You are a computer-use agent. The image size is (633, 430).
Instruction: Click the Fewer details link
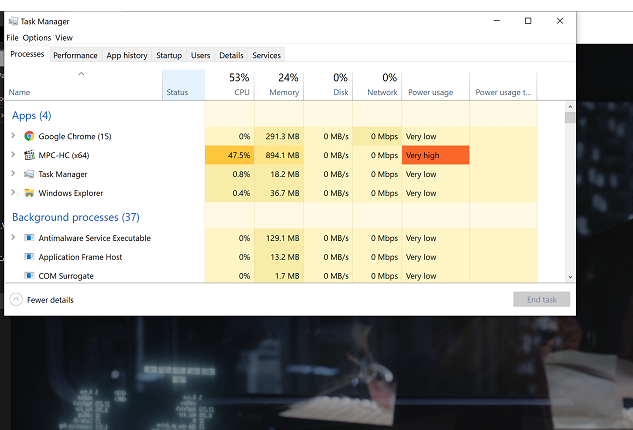(50, 300)
